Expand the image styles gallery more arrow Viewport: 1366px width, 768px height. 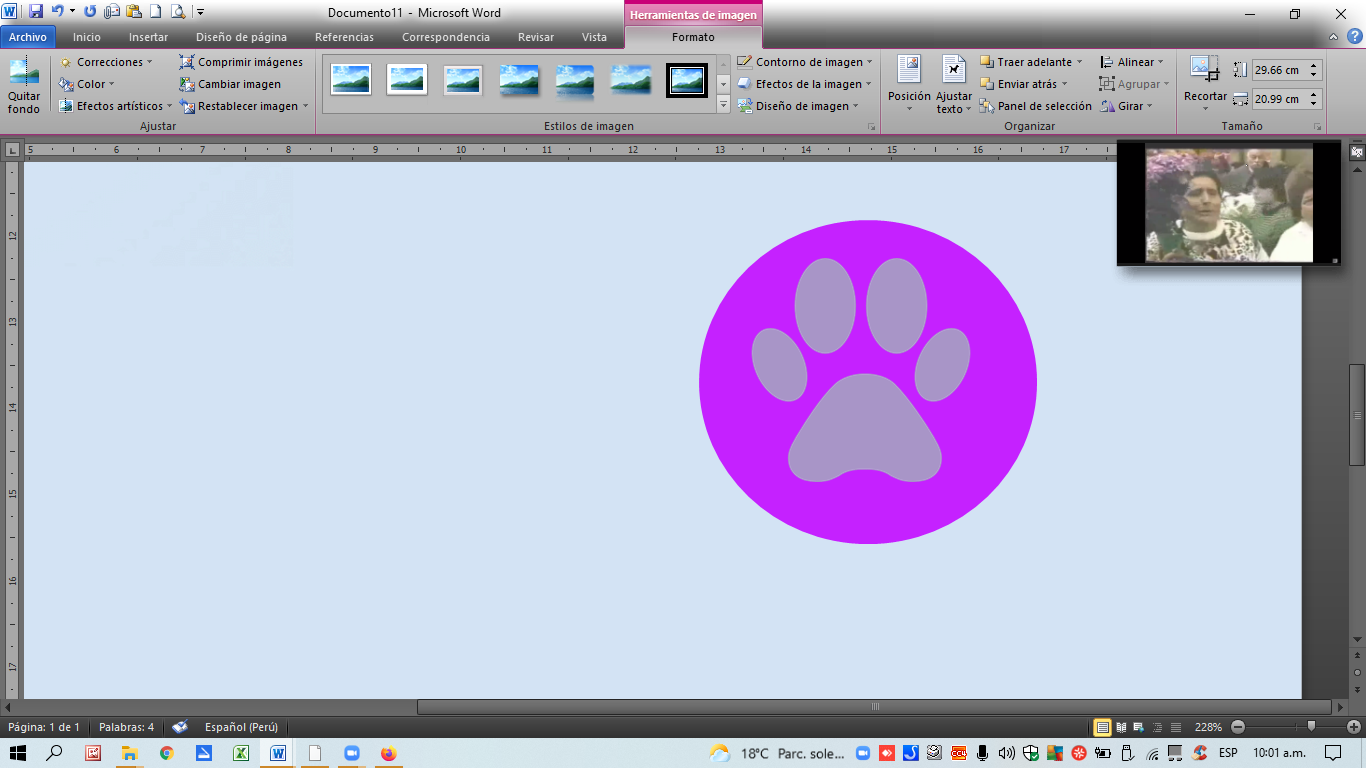[723, 105]
